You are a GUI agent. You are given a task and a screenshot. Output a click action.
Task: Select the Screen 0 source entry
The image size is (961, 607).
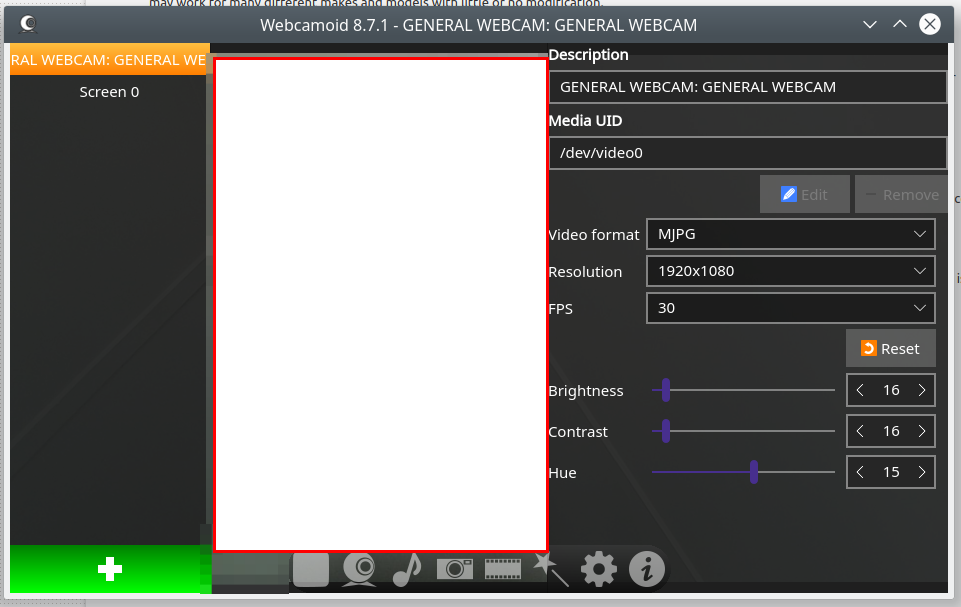[x=108, y=91]
